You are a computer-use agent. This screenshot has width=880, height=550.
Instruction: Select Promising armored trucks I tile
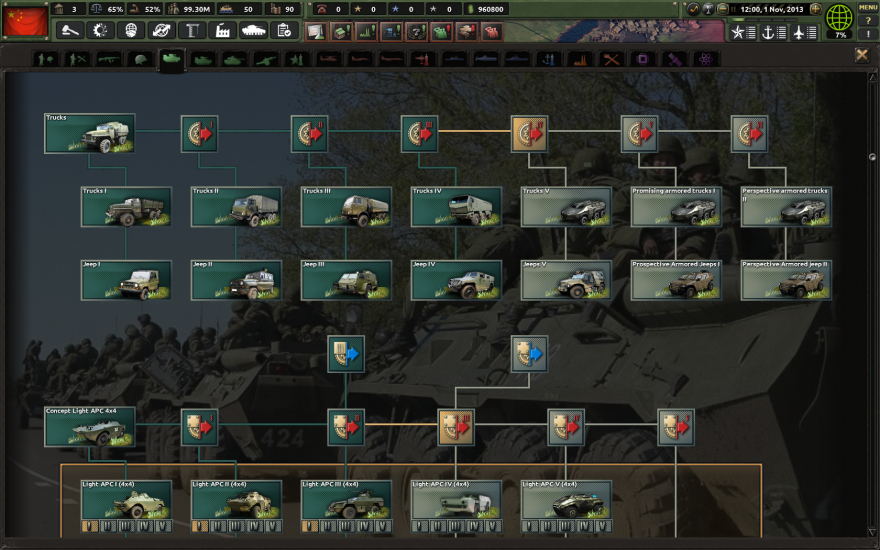676,207
